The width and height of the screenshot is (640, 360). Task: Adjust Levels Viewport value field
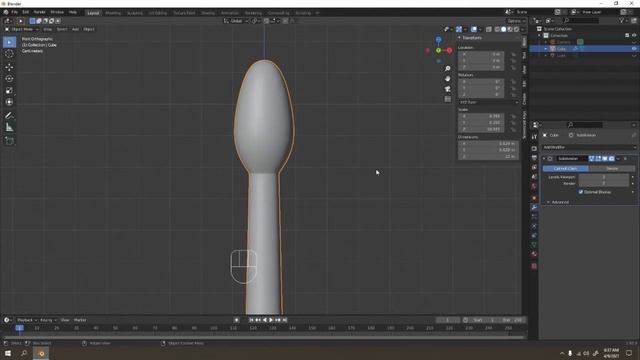pos(604,177)
